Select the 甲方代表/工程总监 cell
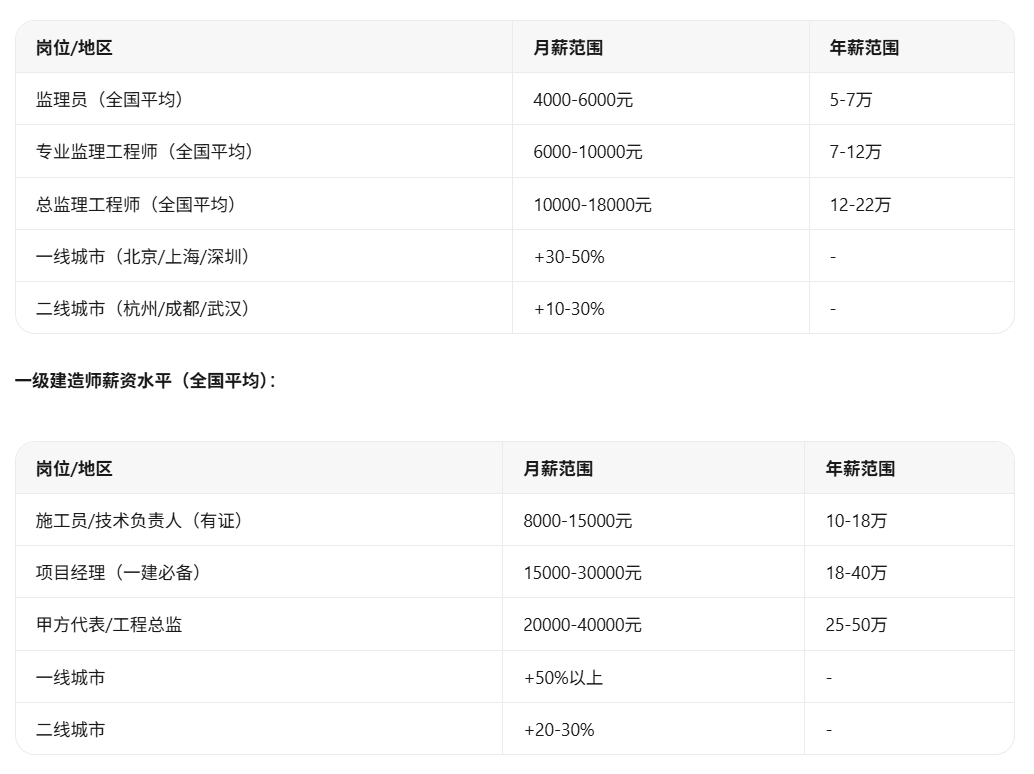This screenshot has height=774, width=1034. (109, 625)
